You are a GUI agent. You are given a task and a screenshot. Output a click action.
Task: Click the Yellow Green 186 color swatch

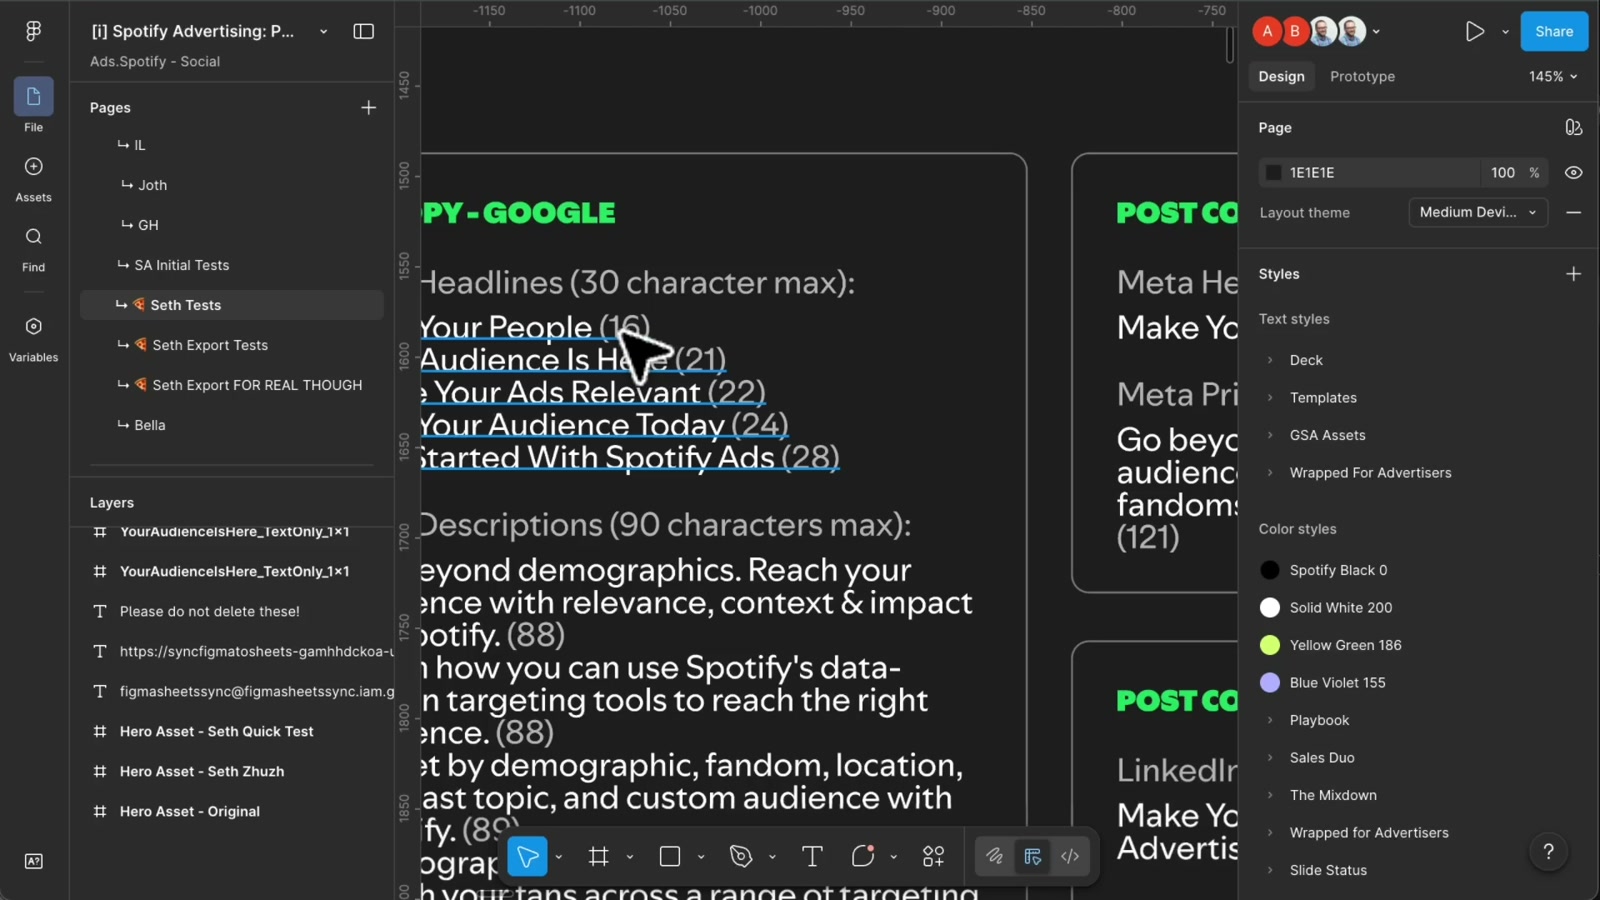tap(1270, 645)
